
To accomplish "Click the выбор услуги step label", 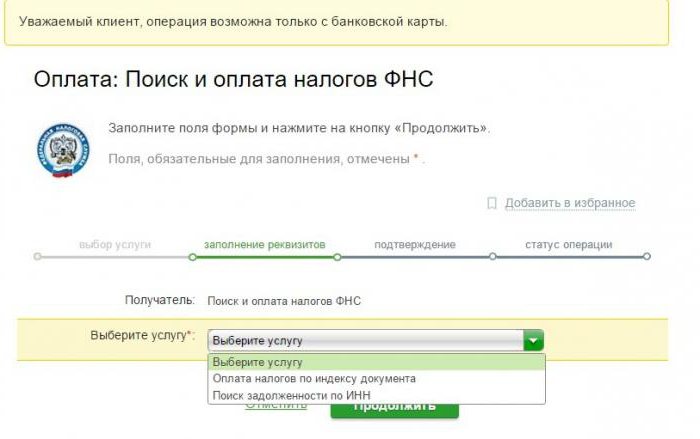I will pos(114,244).
